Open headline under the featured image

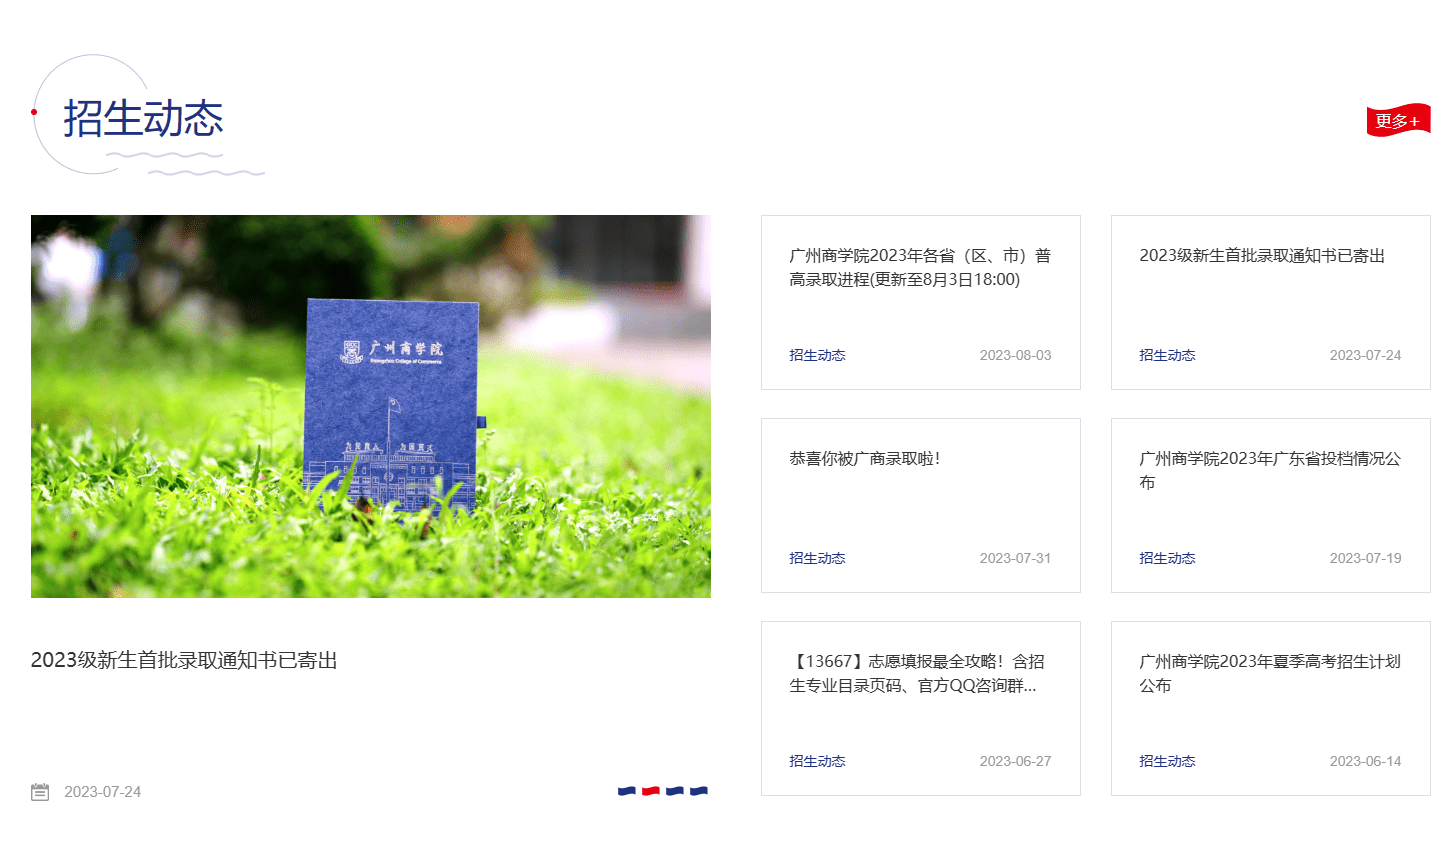pos(184,660)
